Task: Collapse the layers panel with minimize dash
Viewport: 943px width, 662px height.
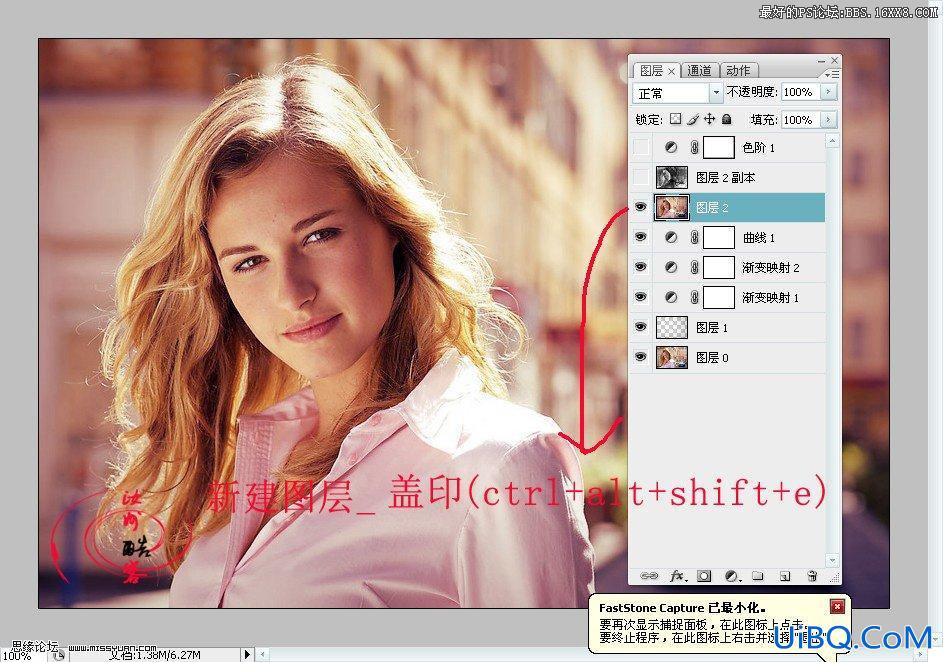Action: point(822,61)
